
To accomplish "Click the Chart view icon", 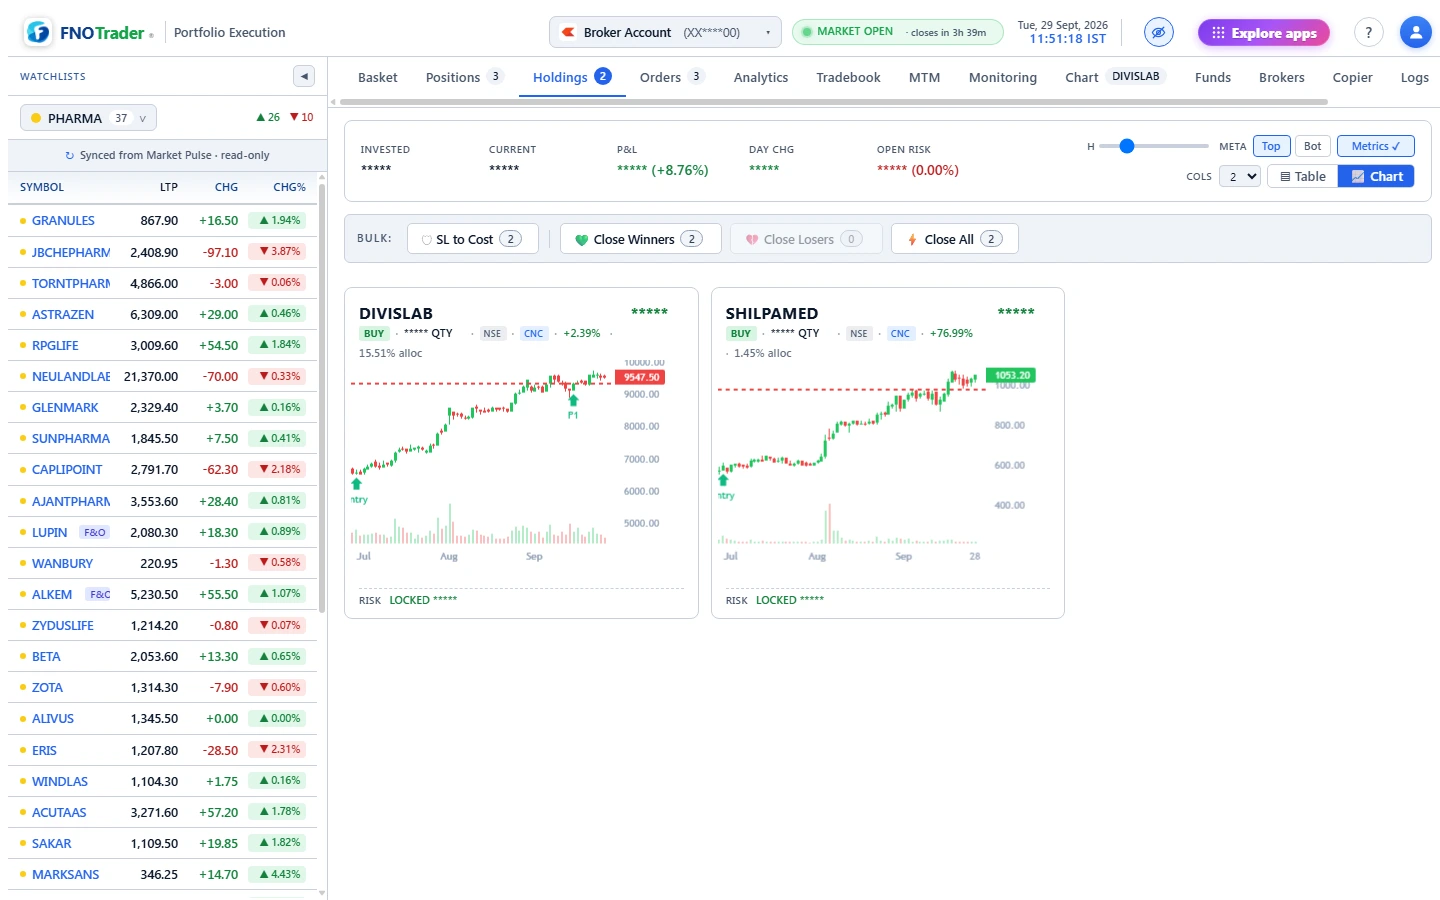I will (x=1358, y=177).
